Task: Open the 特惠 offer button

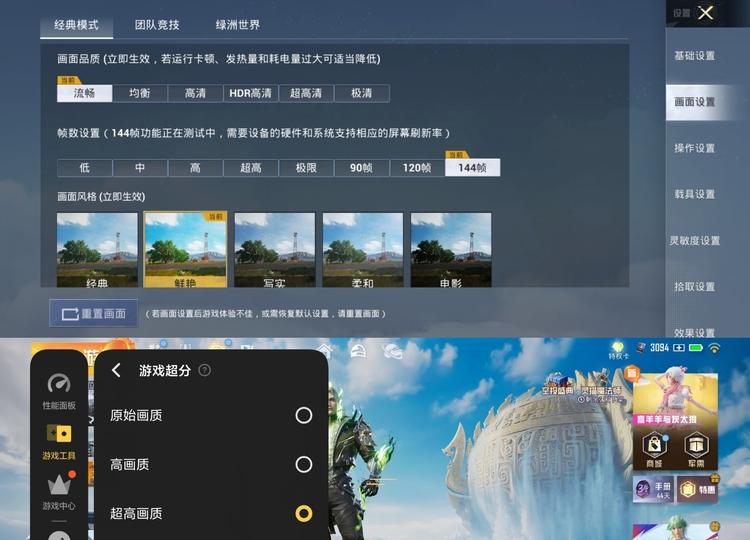Action: click(698, 489)
